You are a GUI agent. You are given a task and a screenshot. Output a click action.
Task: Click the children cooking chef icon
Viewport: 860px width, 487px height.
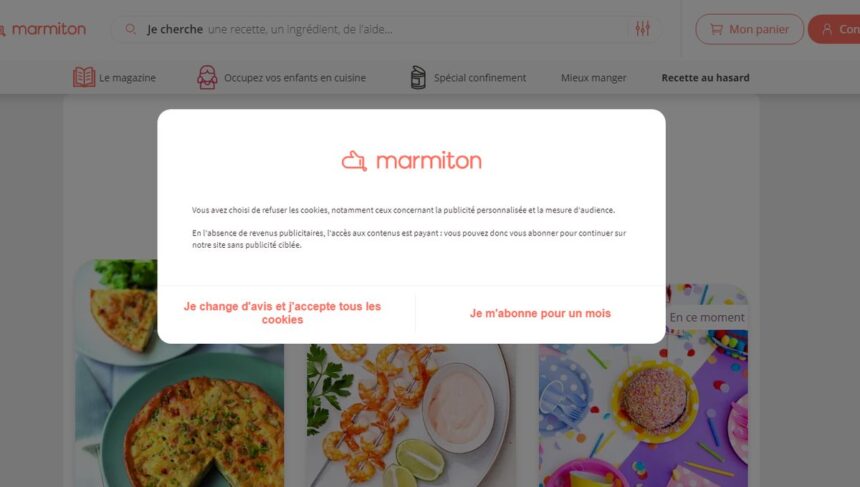click(207, 77)
